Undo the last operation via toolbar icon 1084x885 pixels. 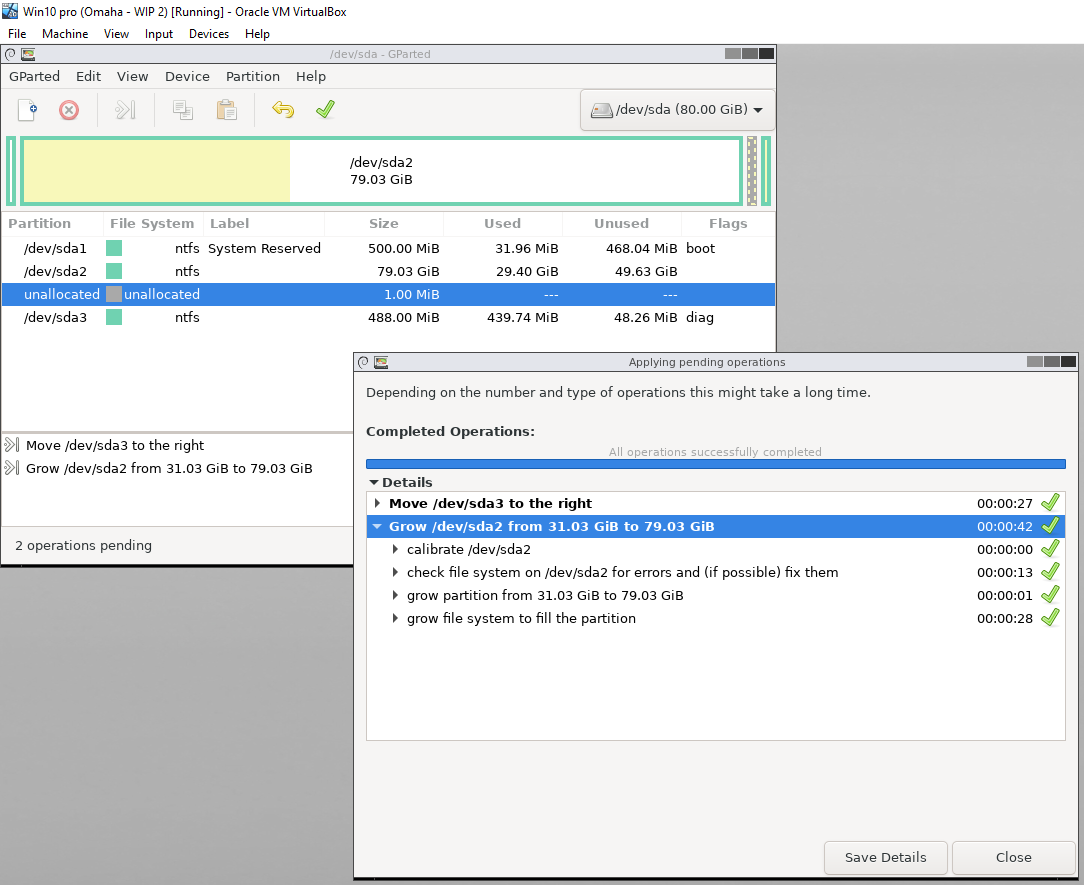(283, 110)
